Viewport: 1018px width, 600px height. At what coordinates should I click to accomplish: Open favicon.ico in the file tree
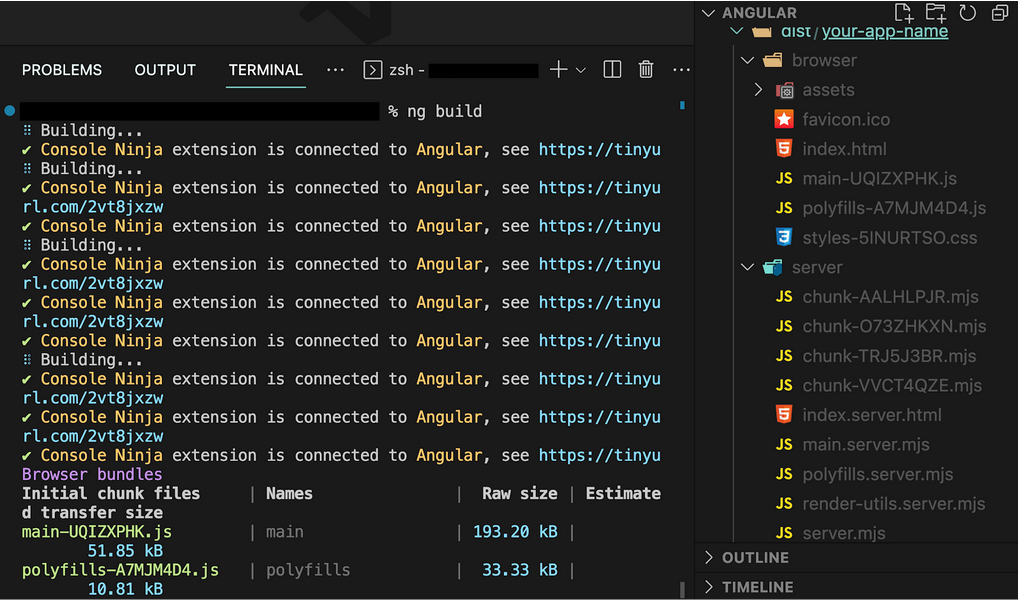pyautogui.click(x=846, y=119)
